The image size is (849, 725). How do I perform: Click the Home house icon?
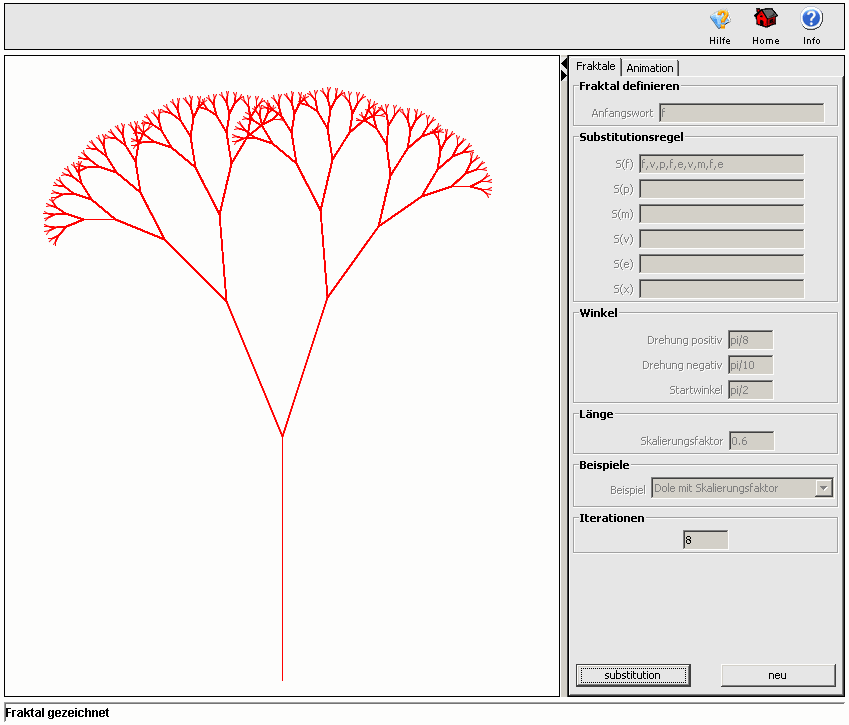tap(766, 20)
